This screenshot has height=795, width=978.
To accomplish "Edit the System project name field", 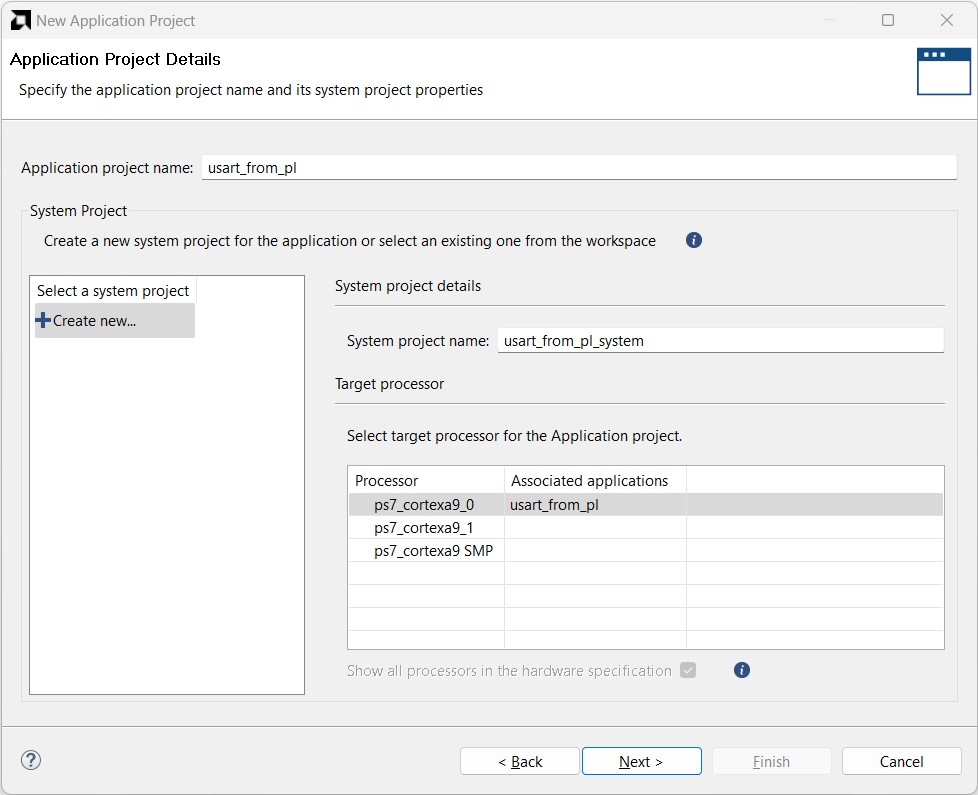I will (720, 340).
